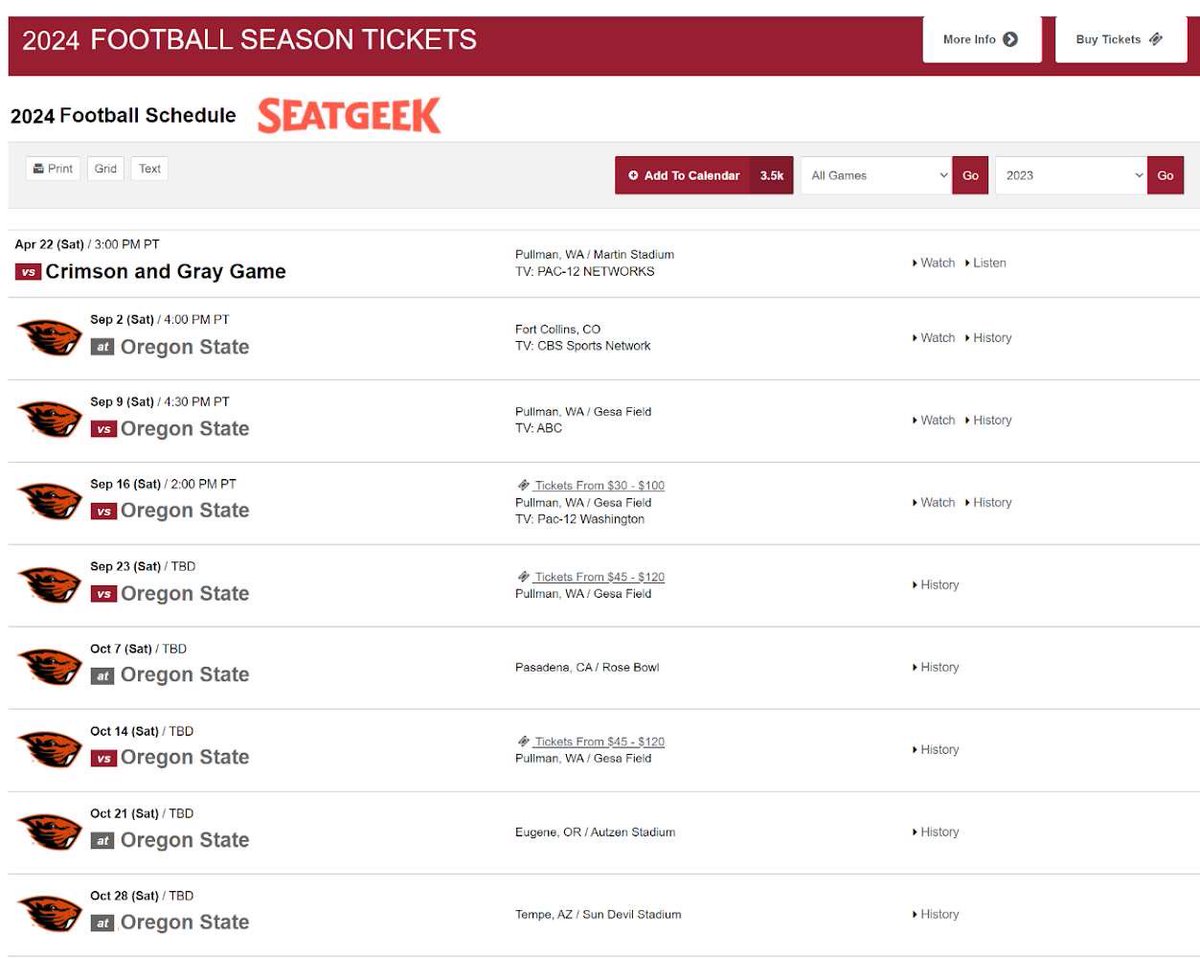Open the 2023 season dropdown

[x=1068, y=174]
